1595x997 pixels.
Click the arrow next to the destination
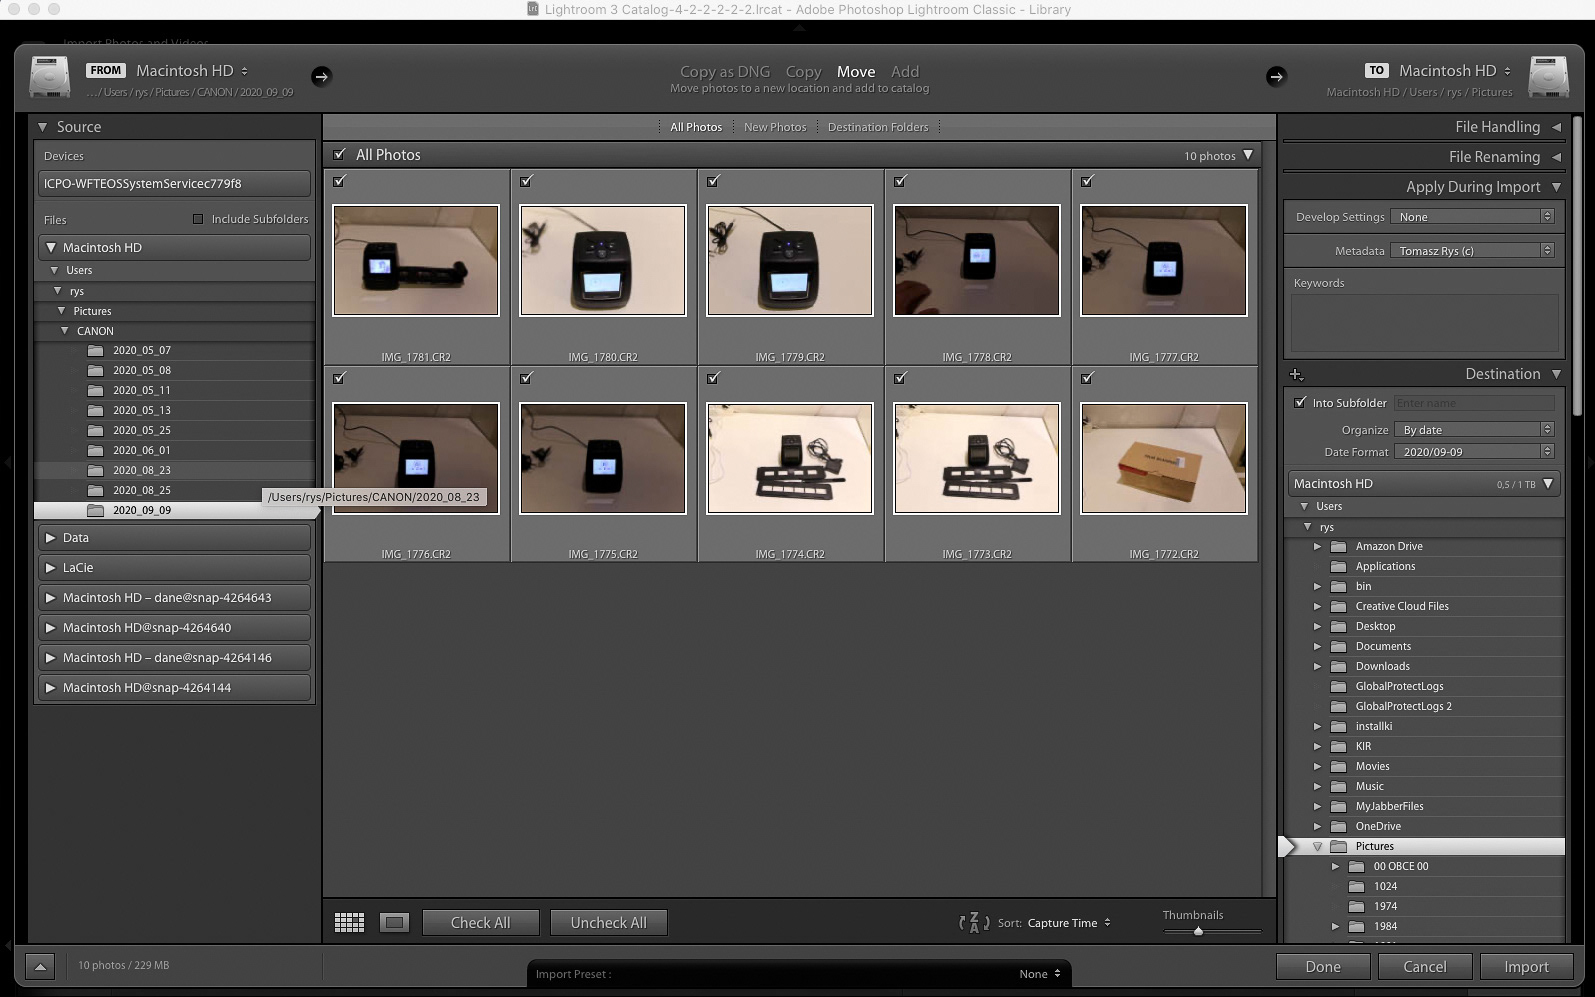[1276, 76]
